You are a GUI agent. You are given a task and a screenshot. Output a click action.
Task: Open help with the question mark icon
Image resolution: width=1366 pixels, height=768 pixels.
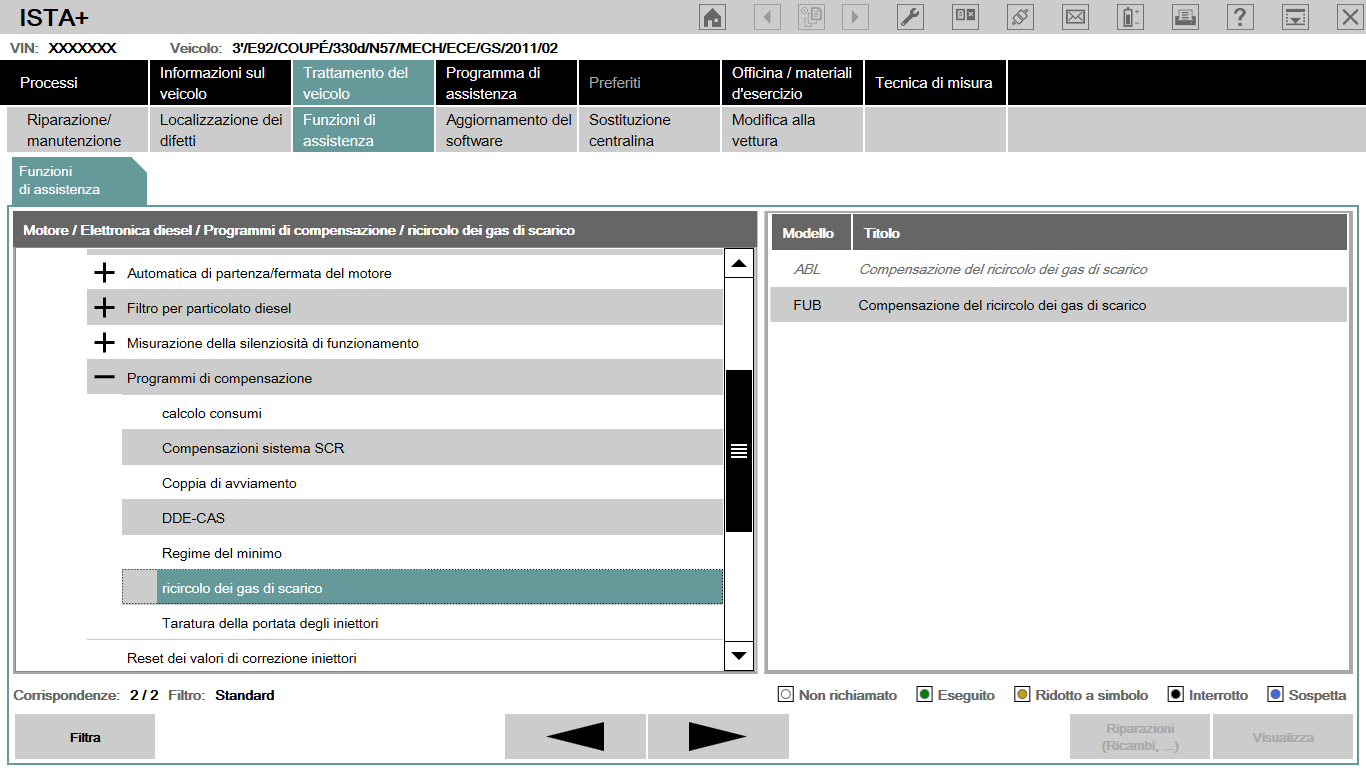click(1240, 16)
